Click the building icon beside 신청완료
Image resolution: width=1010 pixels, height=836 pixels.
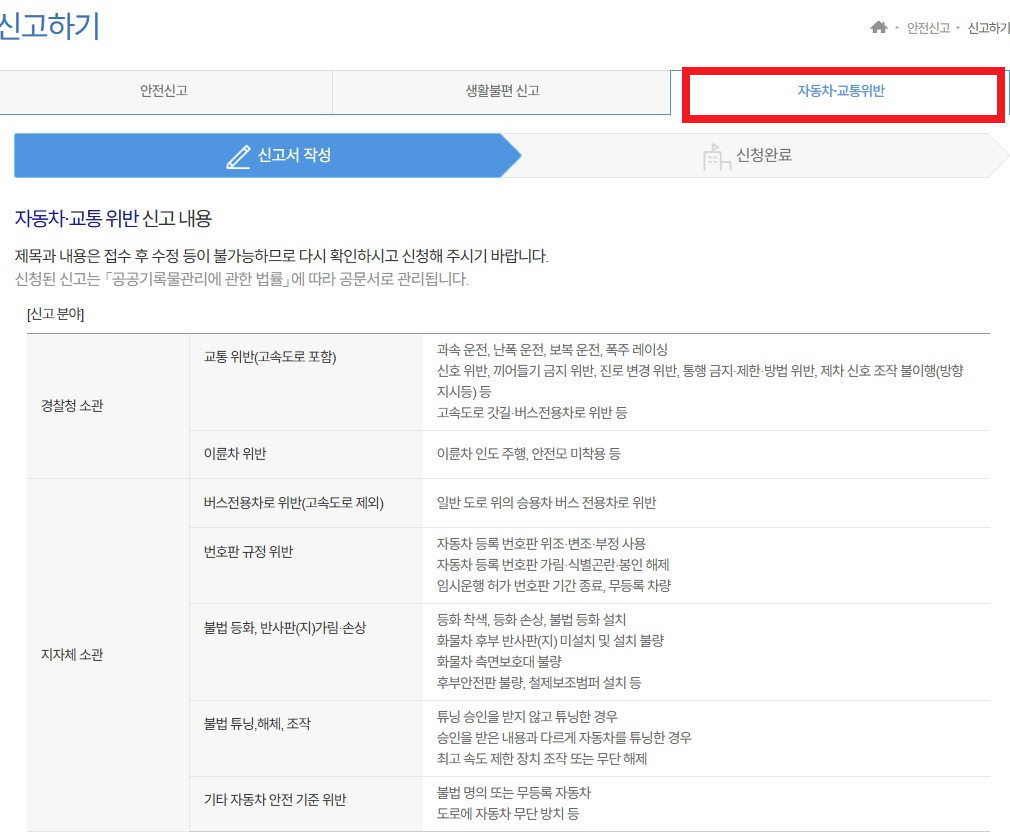[x=716, y=156]
